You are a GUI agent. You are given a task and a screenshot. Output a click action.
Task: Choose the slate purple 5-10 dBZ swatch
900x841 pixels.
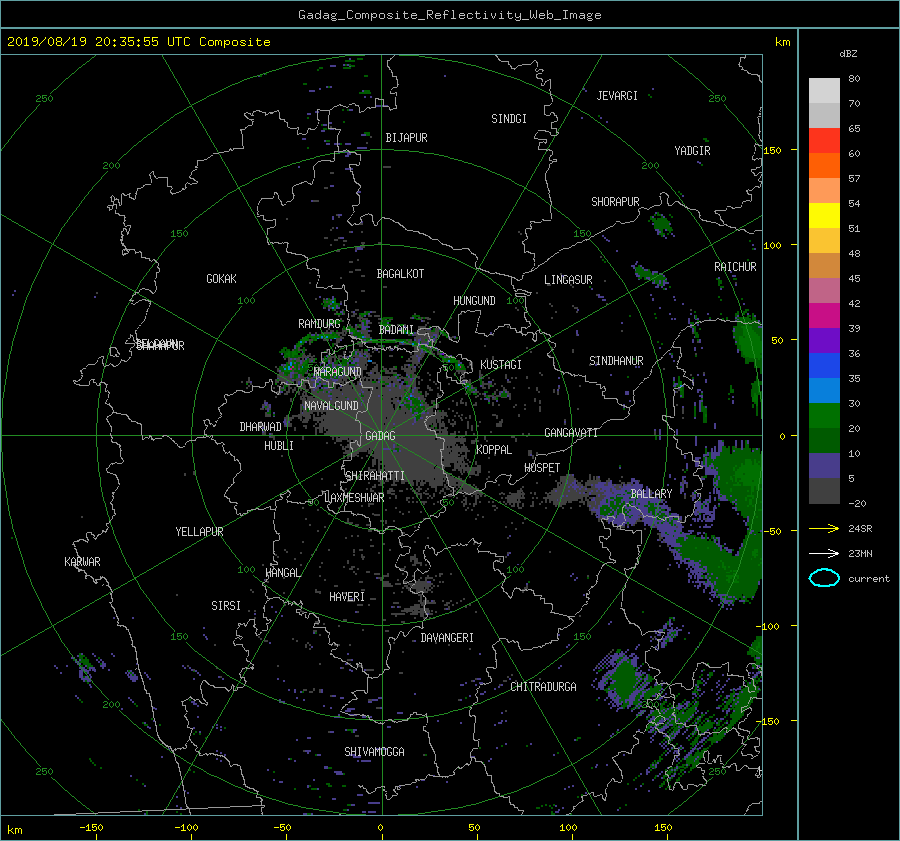click(824, 466)
